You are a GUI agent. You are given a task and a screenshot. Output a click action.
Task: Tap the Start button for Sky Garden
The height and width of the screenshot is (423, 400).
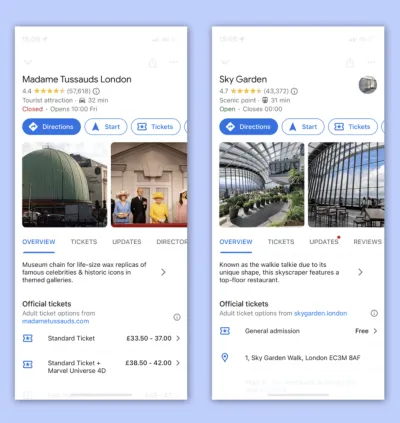click(303, 127)
